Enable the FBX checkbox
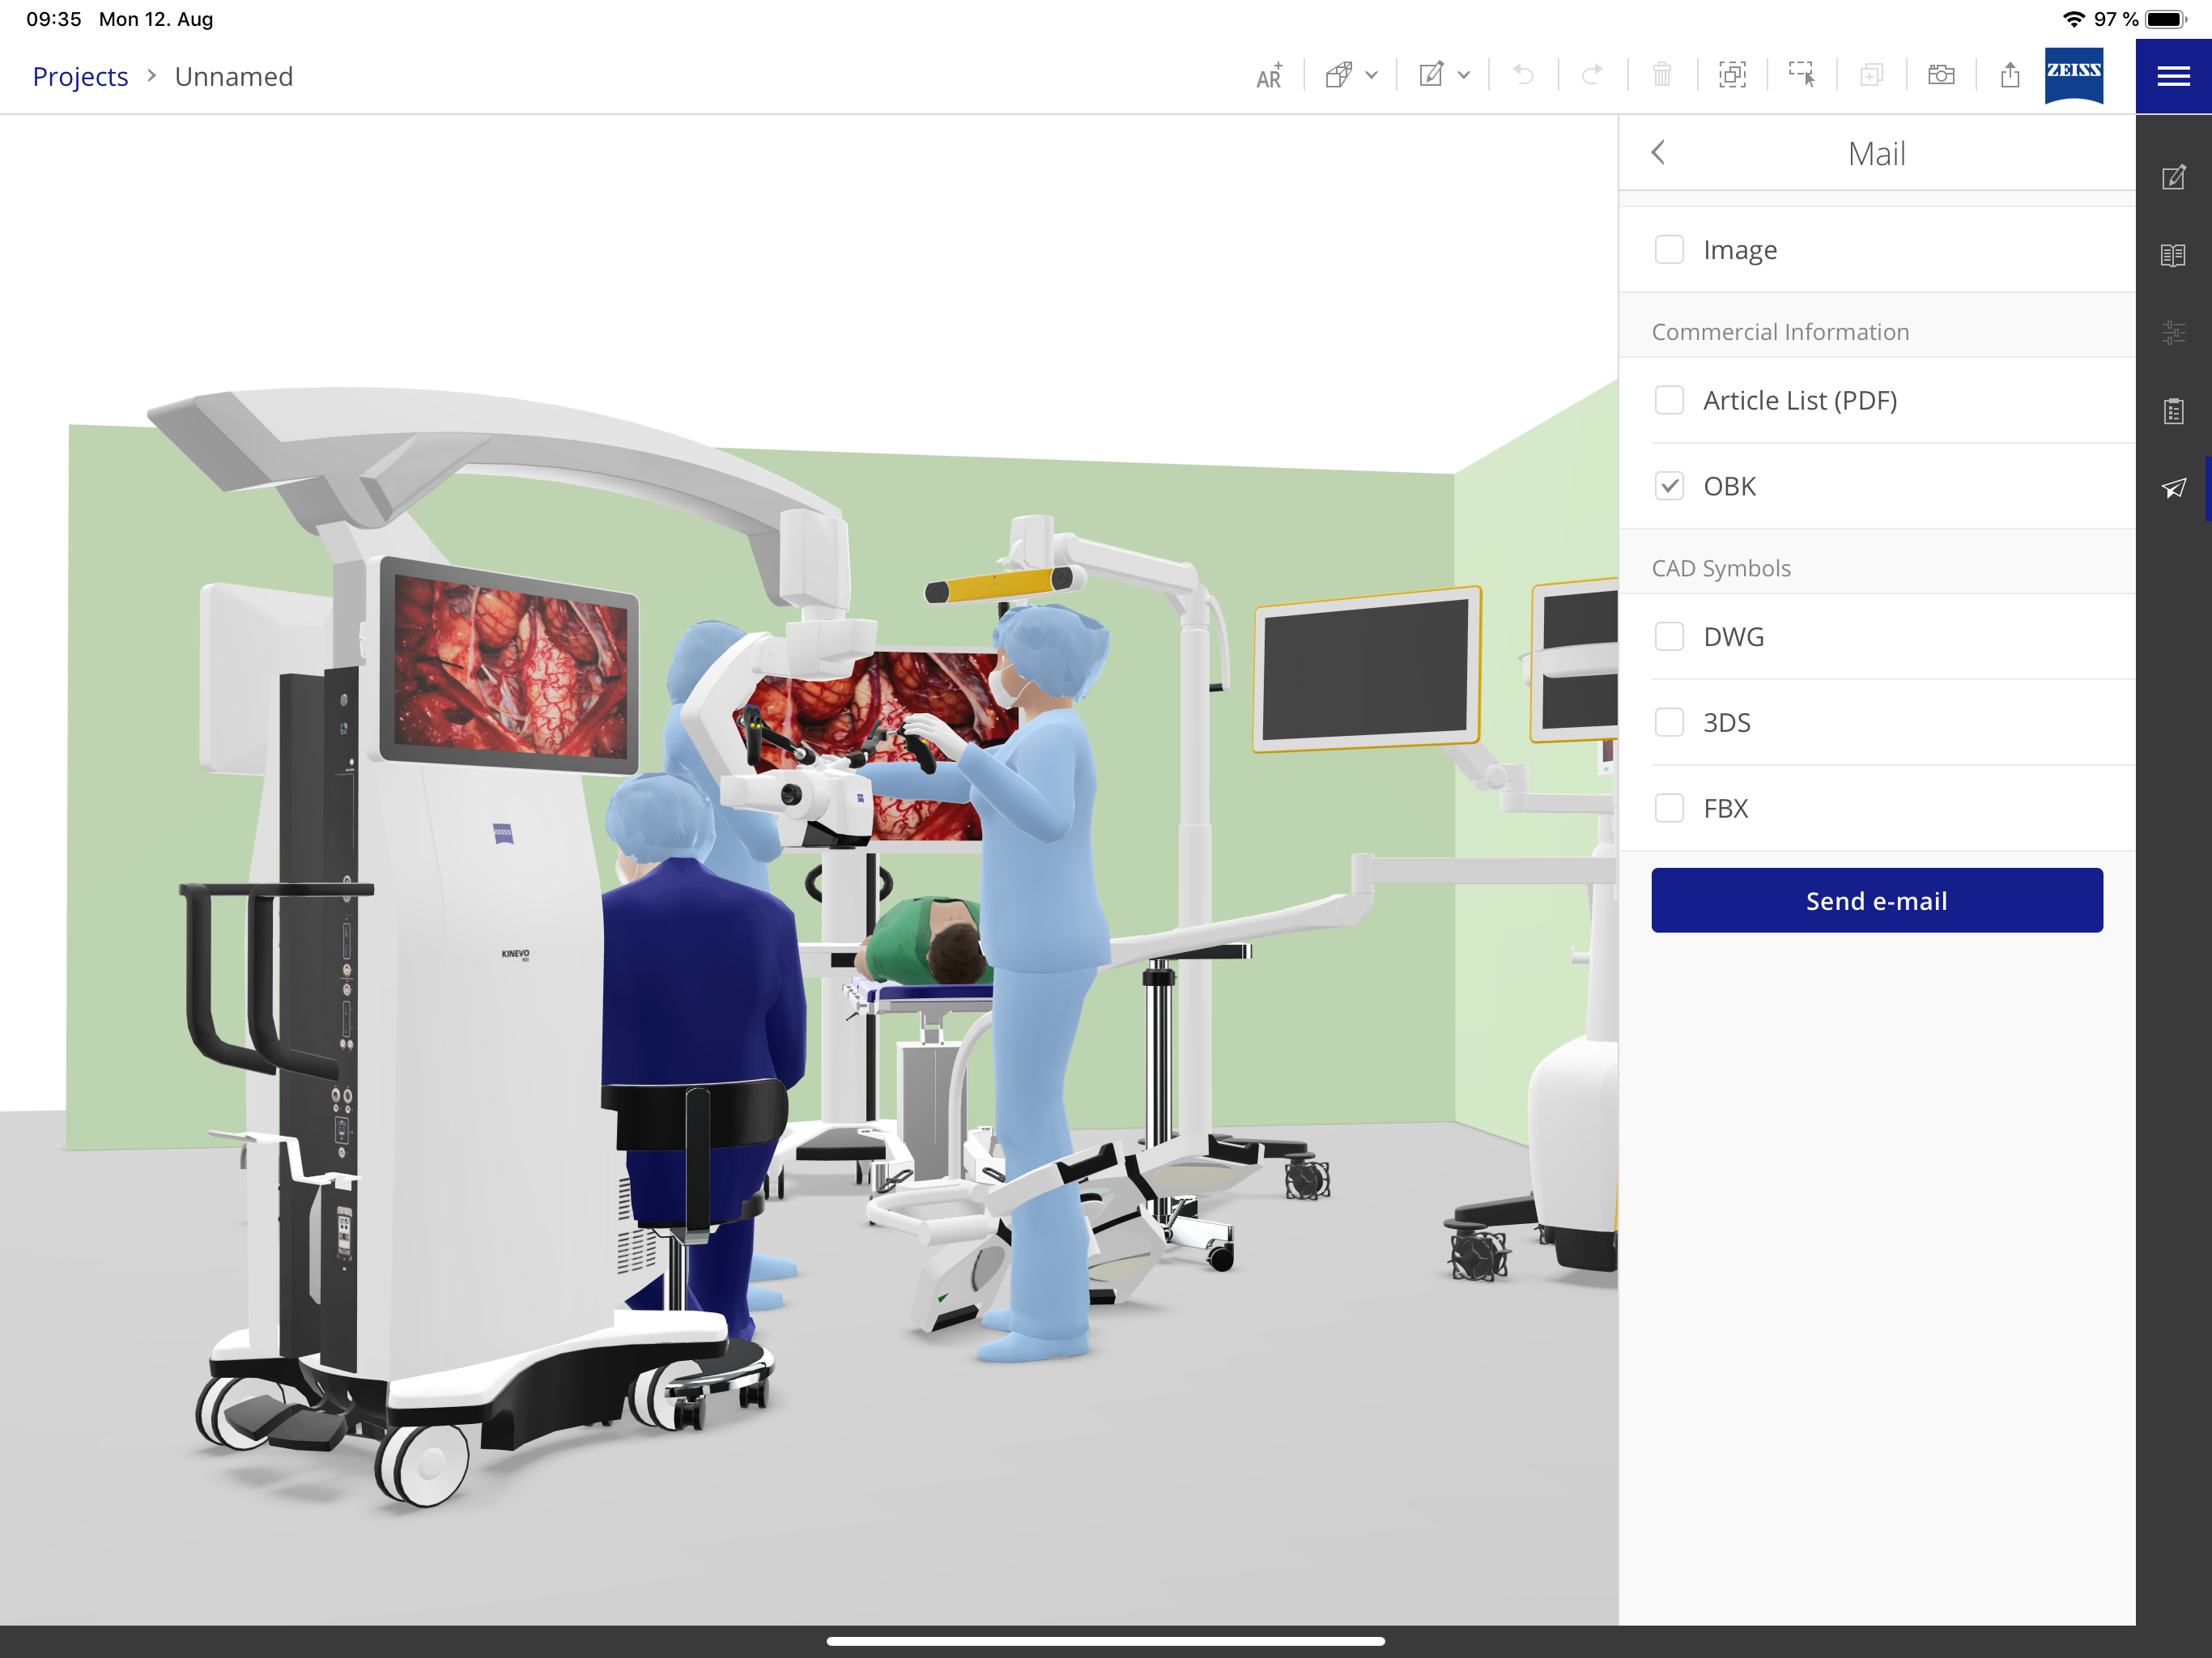Screen dimensions: 2212x1658 point(1669,809)
